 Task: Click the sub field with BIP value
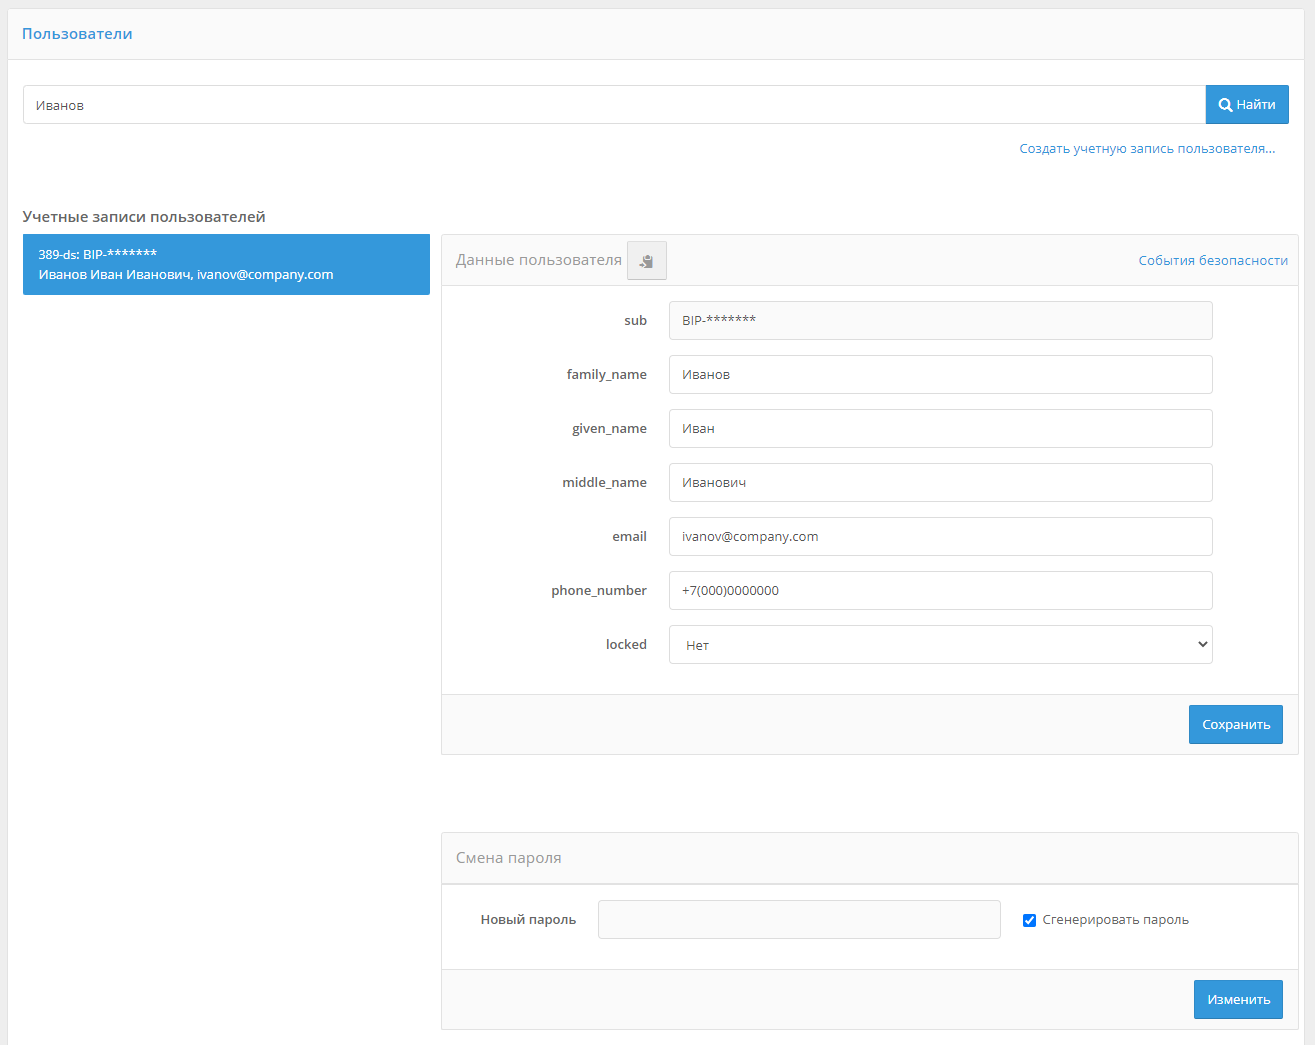(x=940, y=321)
